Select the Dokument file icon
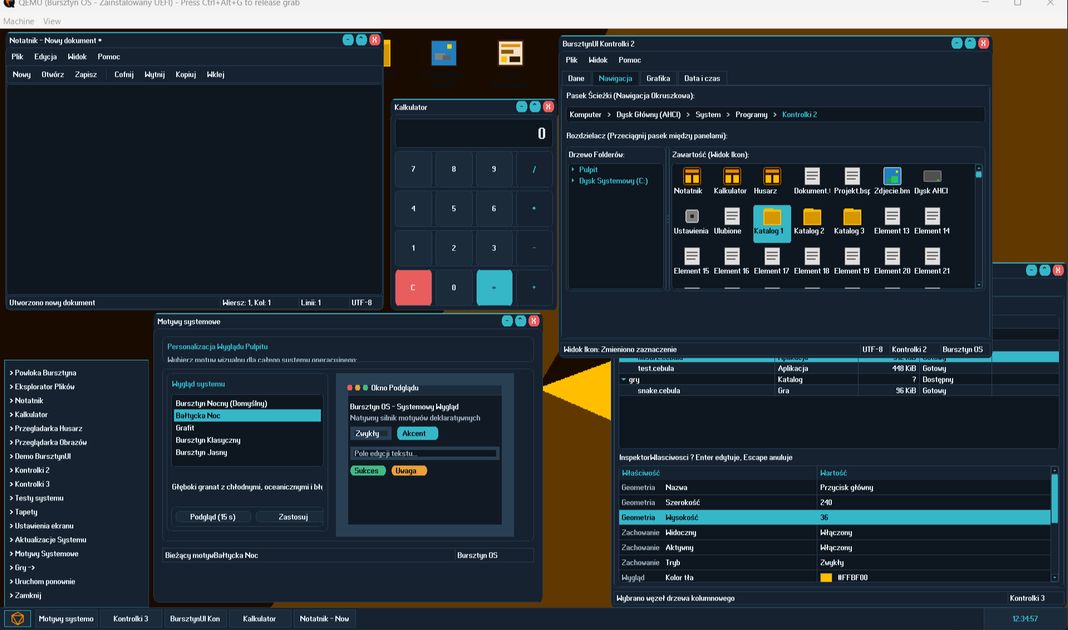Viewport: 1068px width, 630px height. [811, 181]
